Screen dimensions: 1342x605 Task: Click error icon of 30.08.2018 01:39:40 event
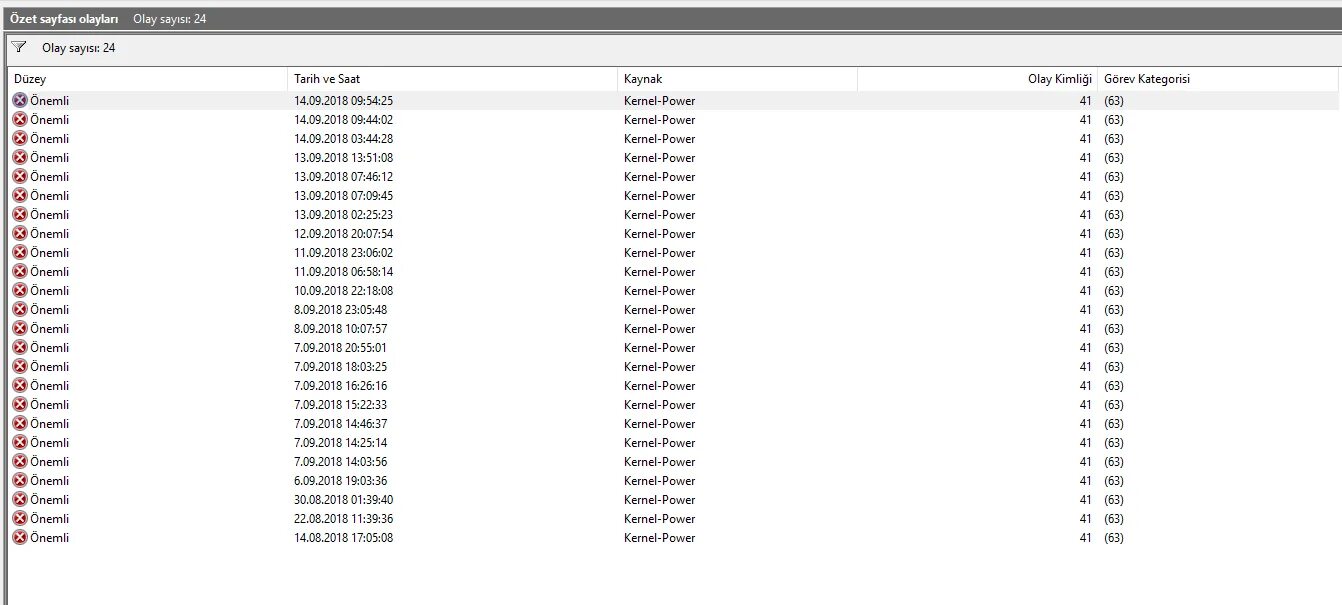[20, 499]
